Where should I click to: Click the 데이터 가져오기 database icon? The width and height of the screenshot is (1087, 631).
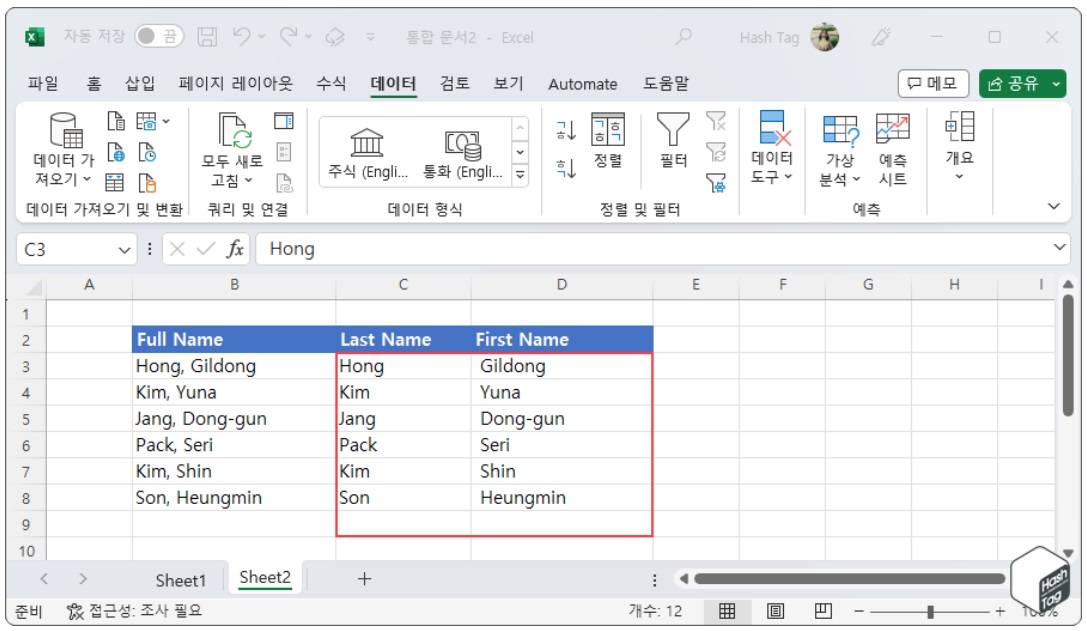click(66, 130)
